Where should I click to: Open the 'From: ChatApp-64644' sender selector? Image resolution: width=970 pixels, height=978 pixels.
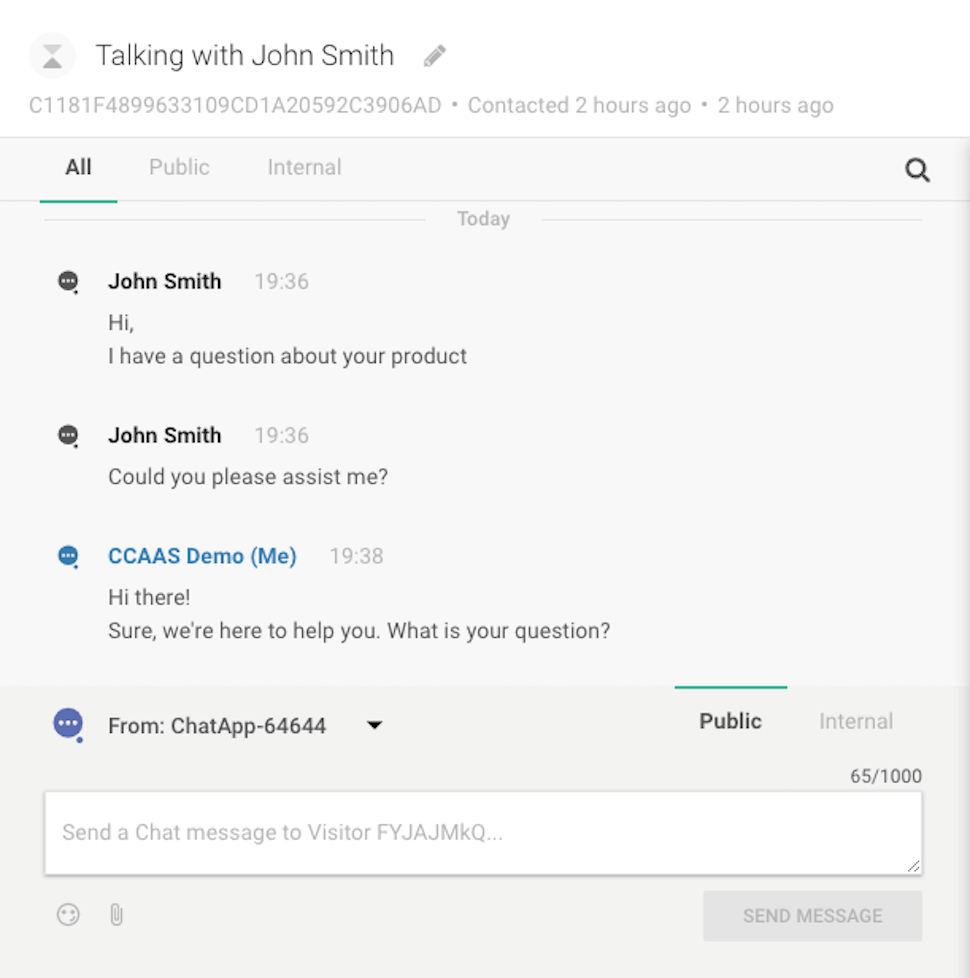click(x=217, y=725)
